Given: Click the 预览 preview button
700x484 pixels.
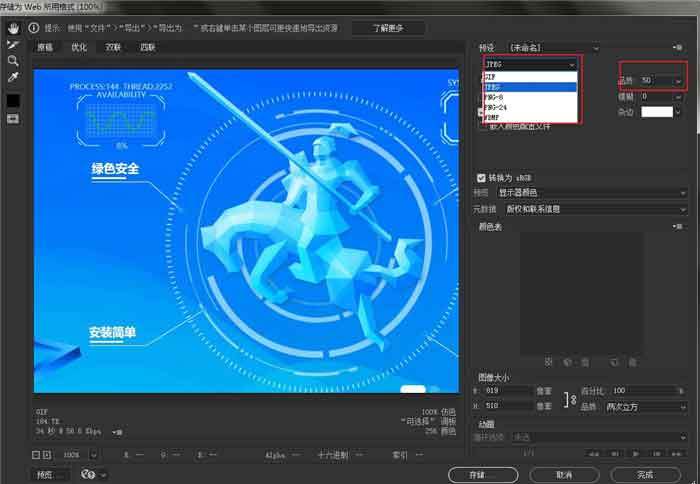Looking at the screenshot, I should (50, 475).
